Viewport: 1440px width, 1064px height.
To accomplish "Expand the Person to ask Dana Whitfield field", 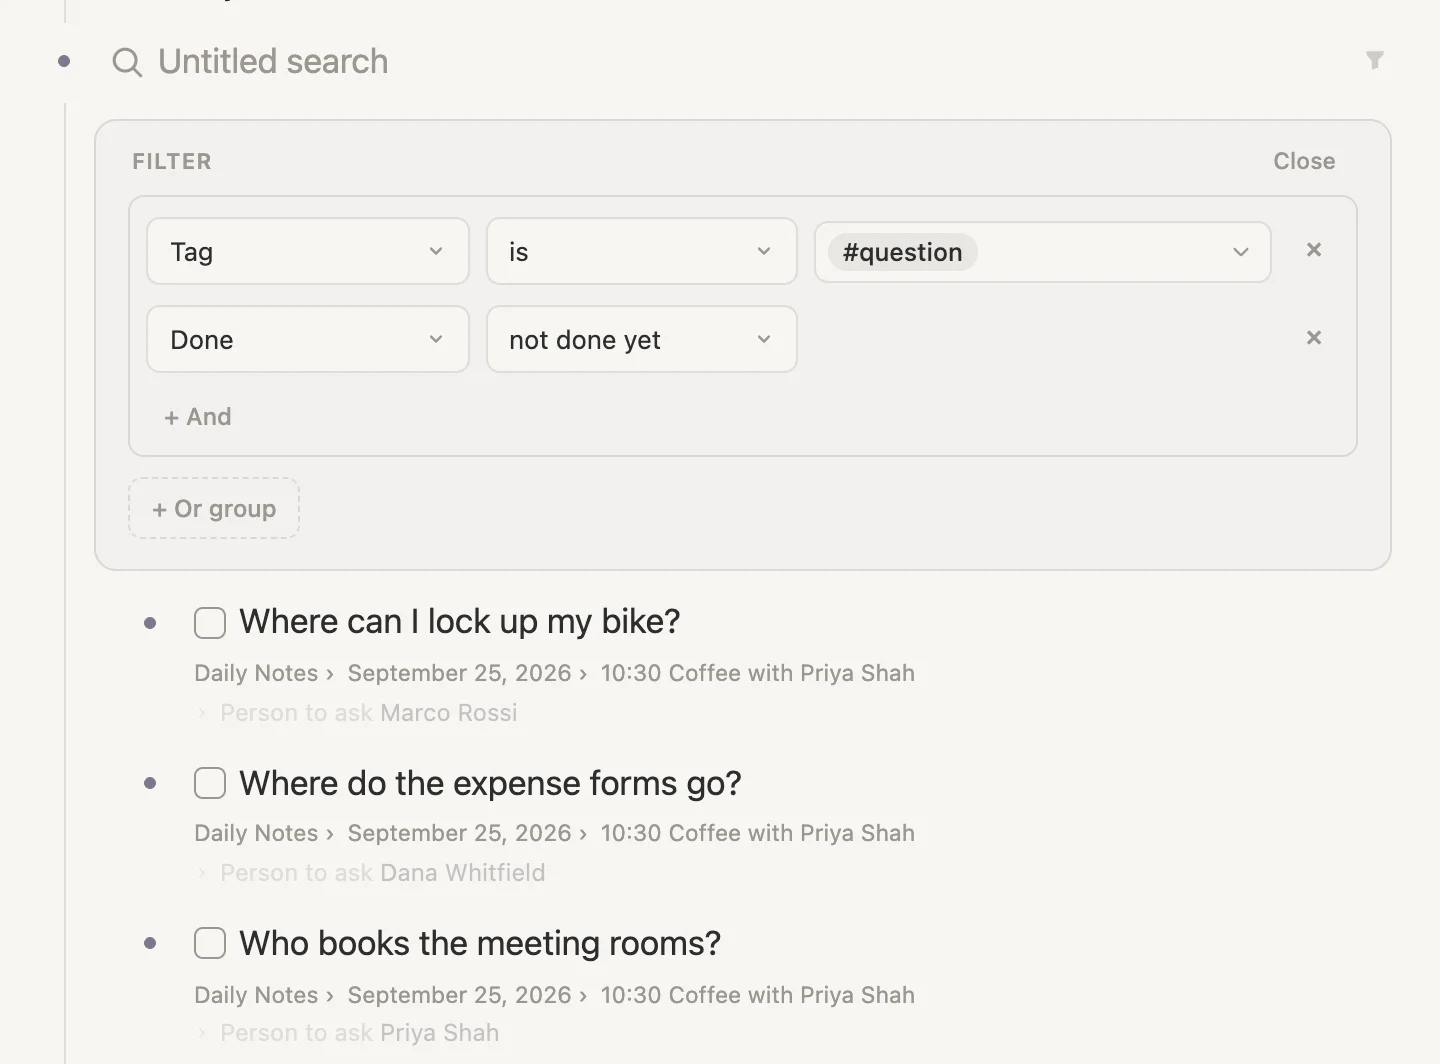I will pyautogui.click(x=202, y=873).
